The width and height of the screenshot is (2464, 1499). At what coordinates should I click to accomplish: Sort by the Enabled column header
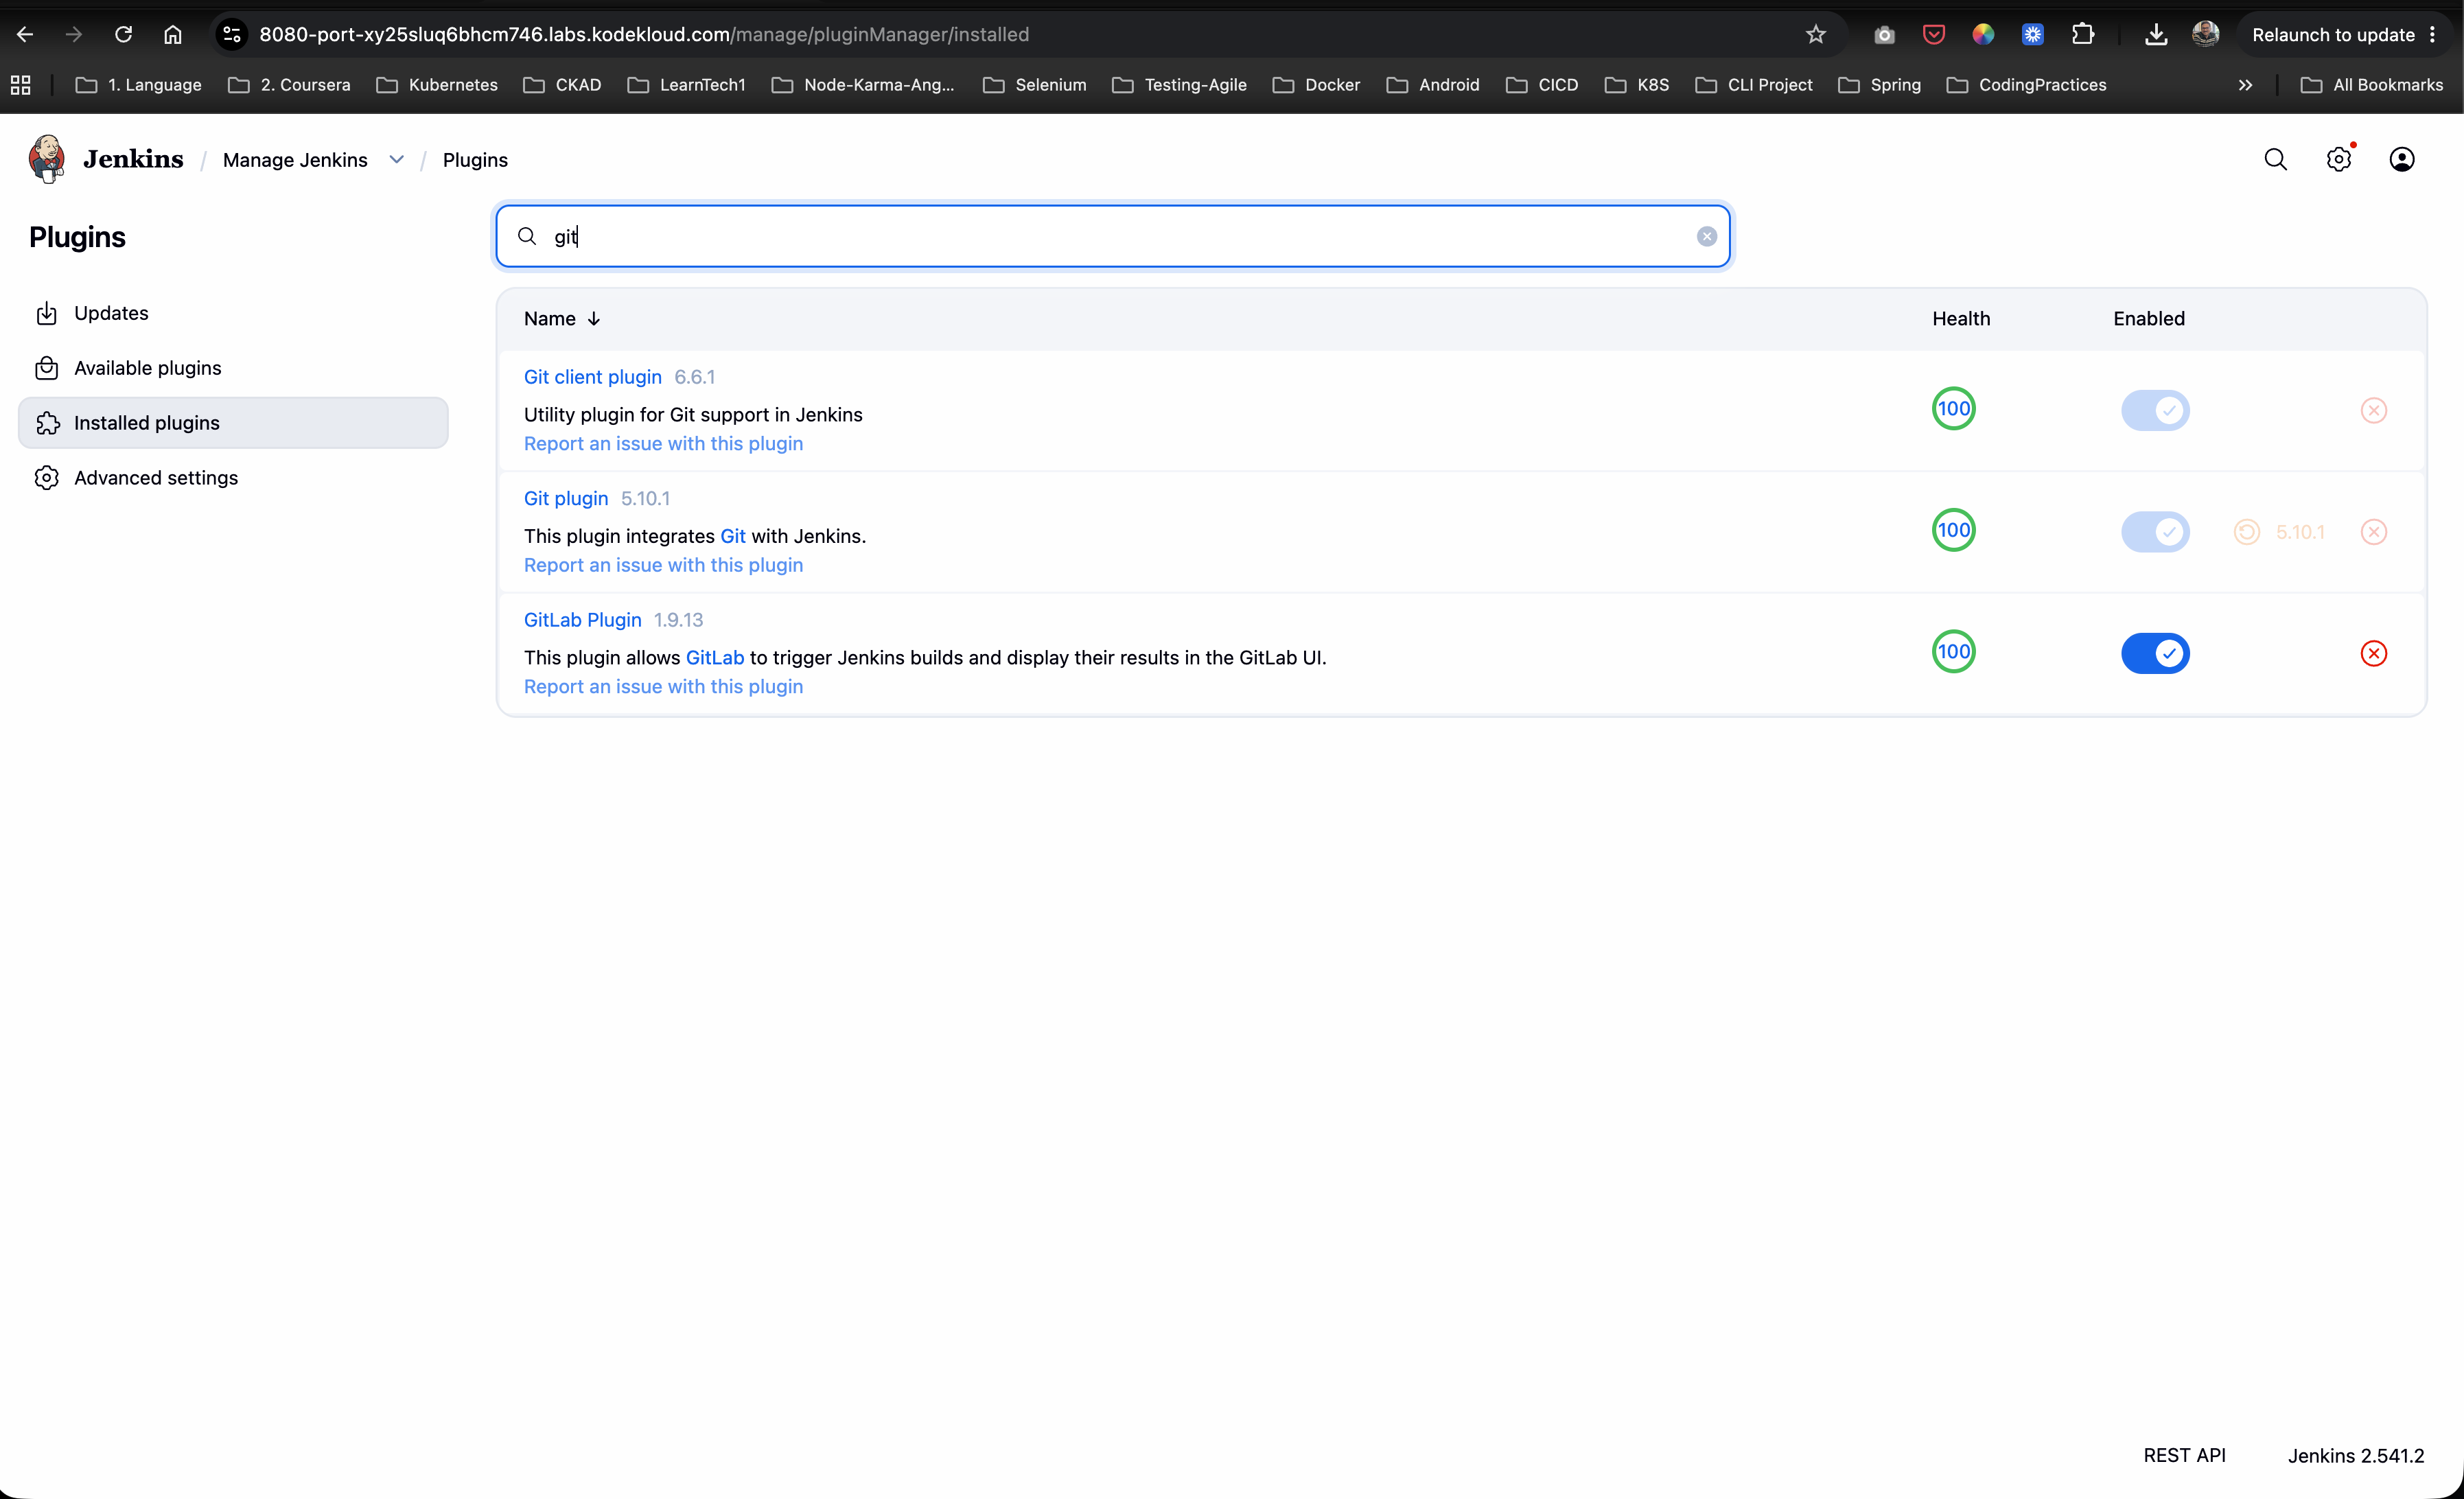(x=2149, y=319)
